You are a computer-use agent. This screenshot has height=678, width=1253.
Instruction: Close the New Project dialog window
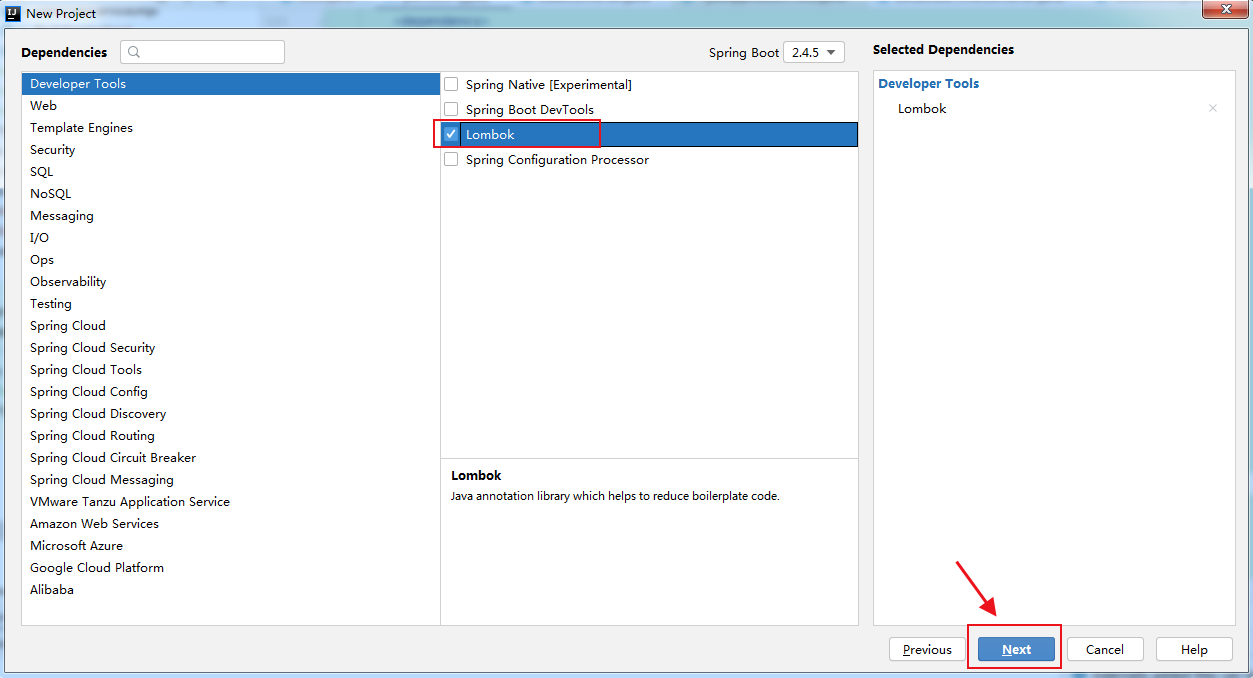1224,9
